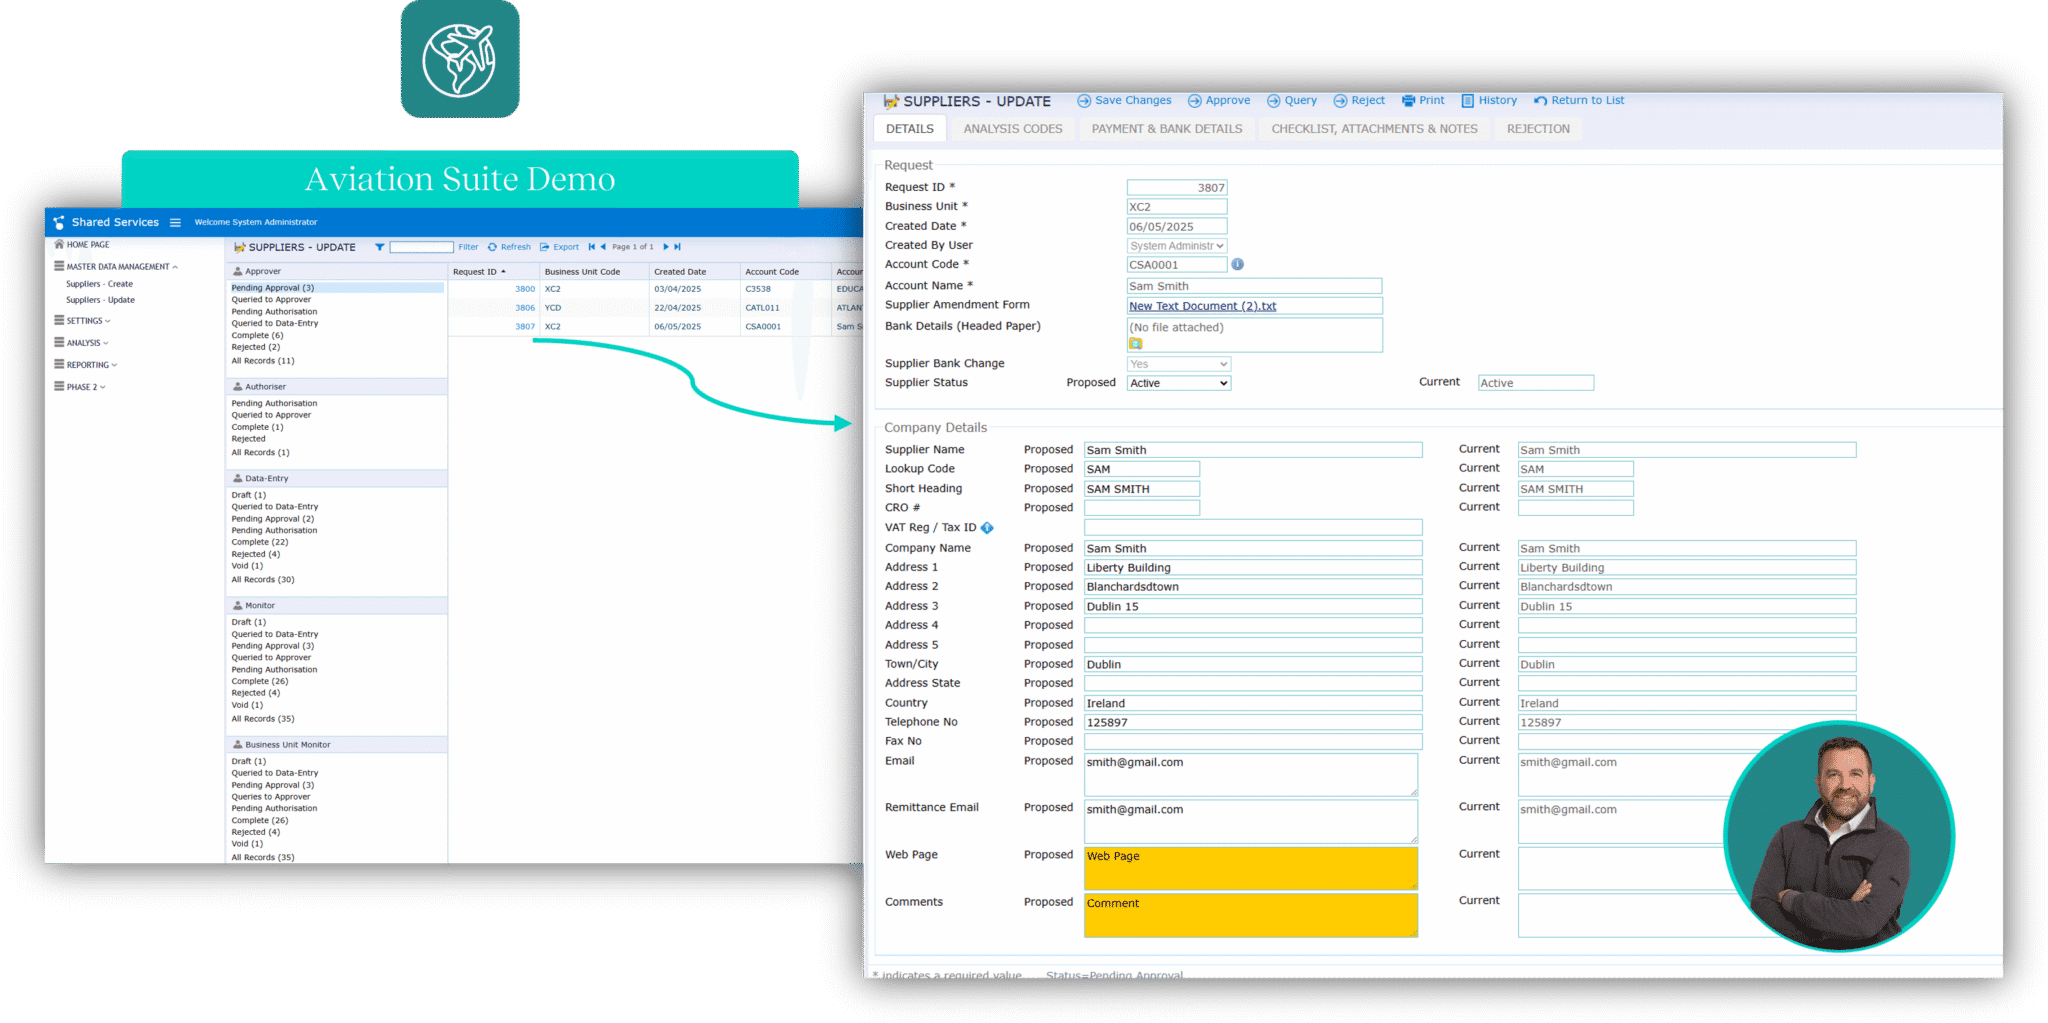
Task: Go to the last page of results
Action: (678, 247)
